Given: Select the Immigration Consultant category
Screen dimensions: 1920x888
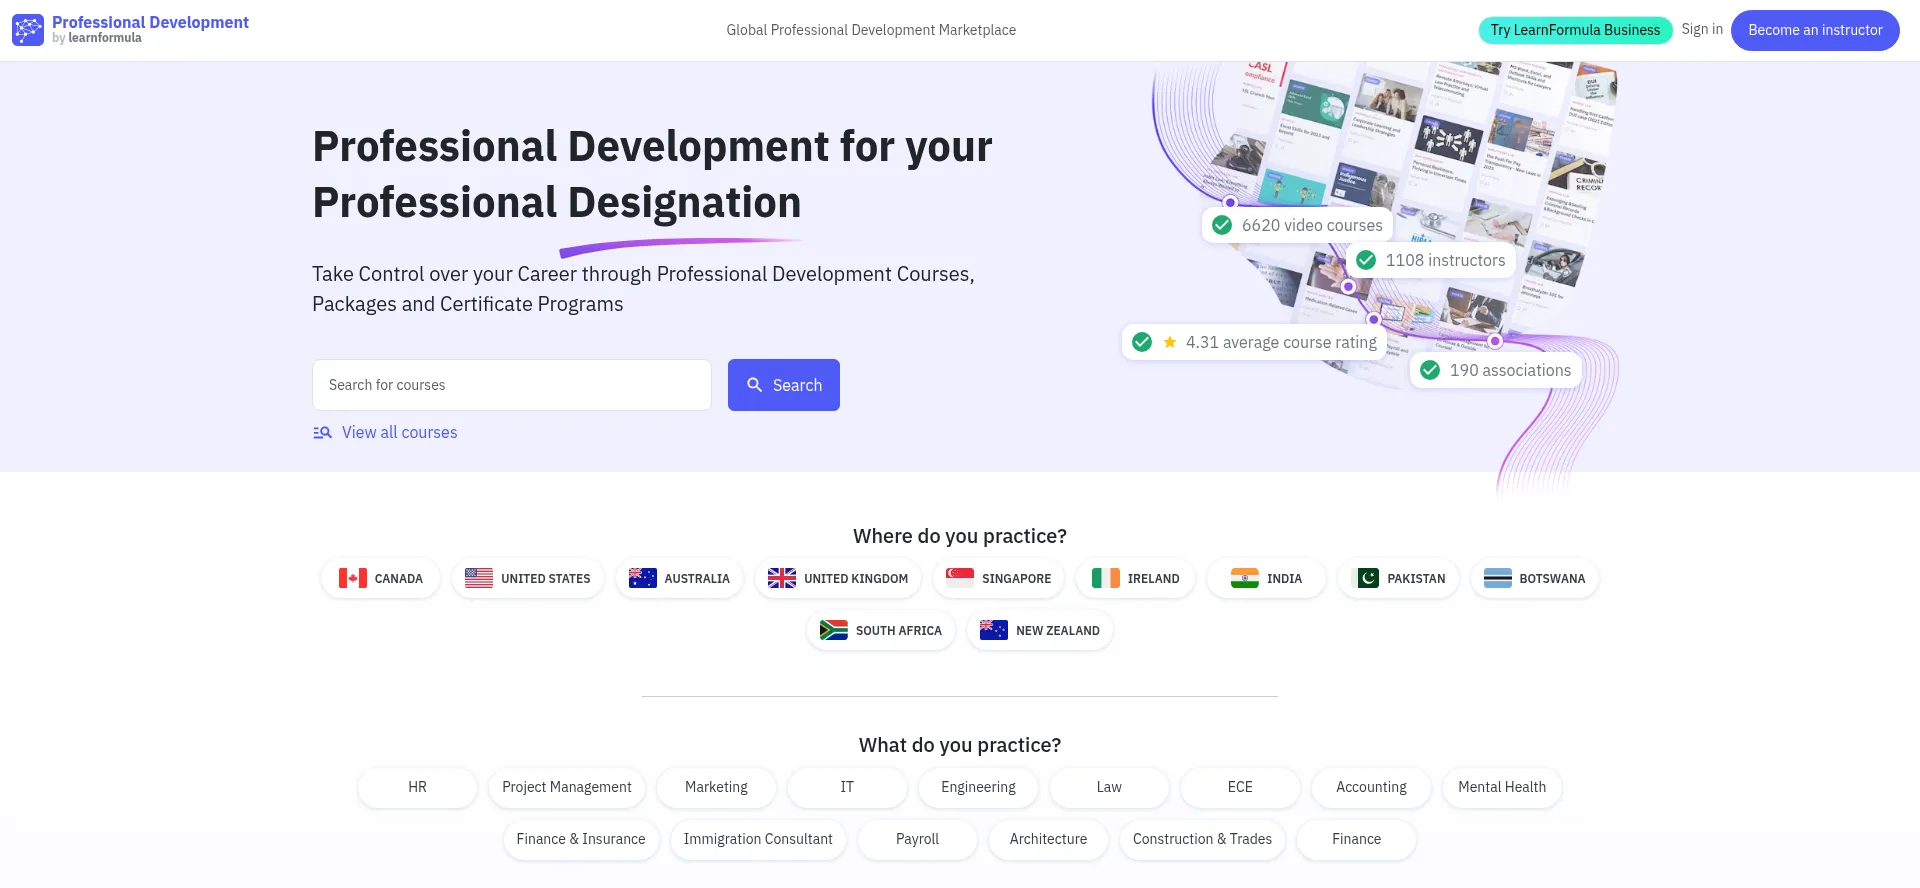Looking at the screenshot, I should click(x=757, y=839).
